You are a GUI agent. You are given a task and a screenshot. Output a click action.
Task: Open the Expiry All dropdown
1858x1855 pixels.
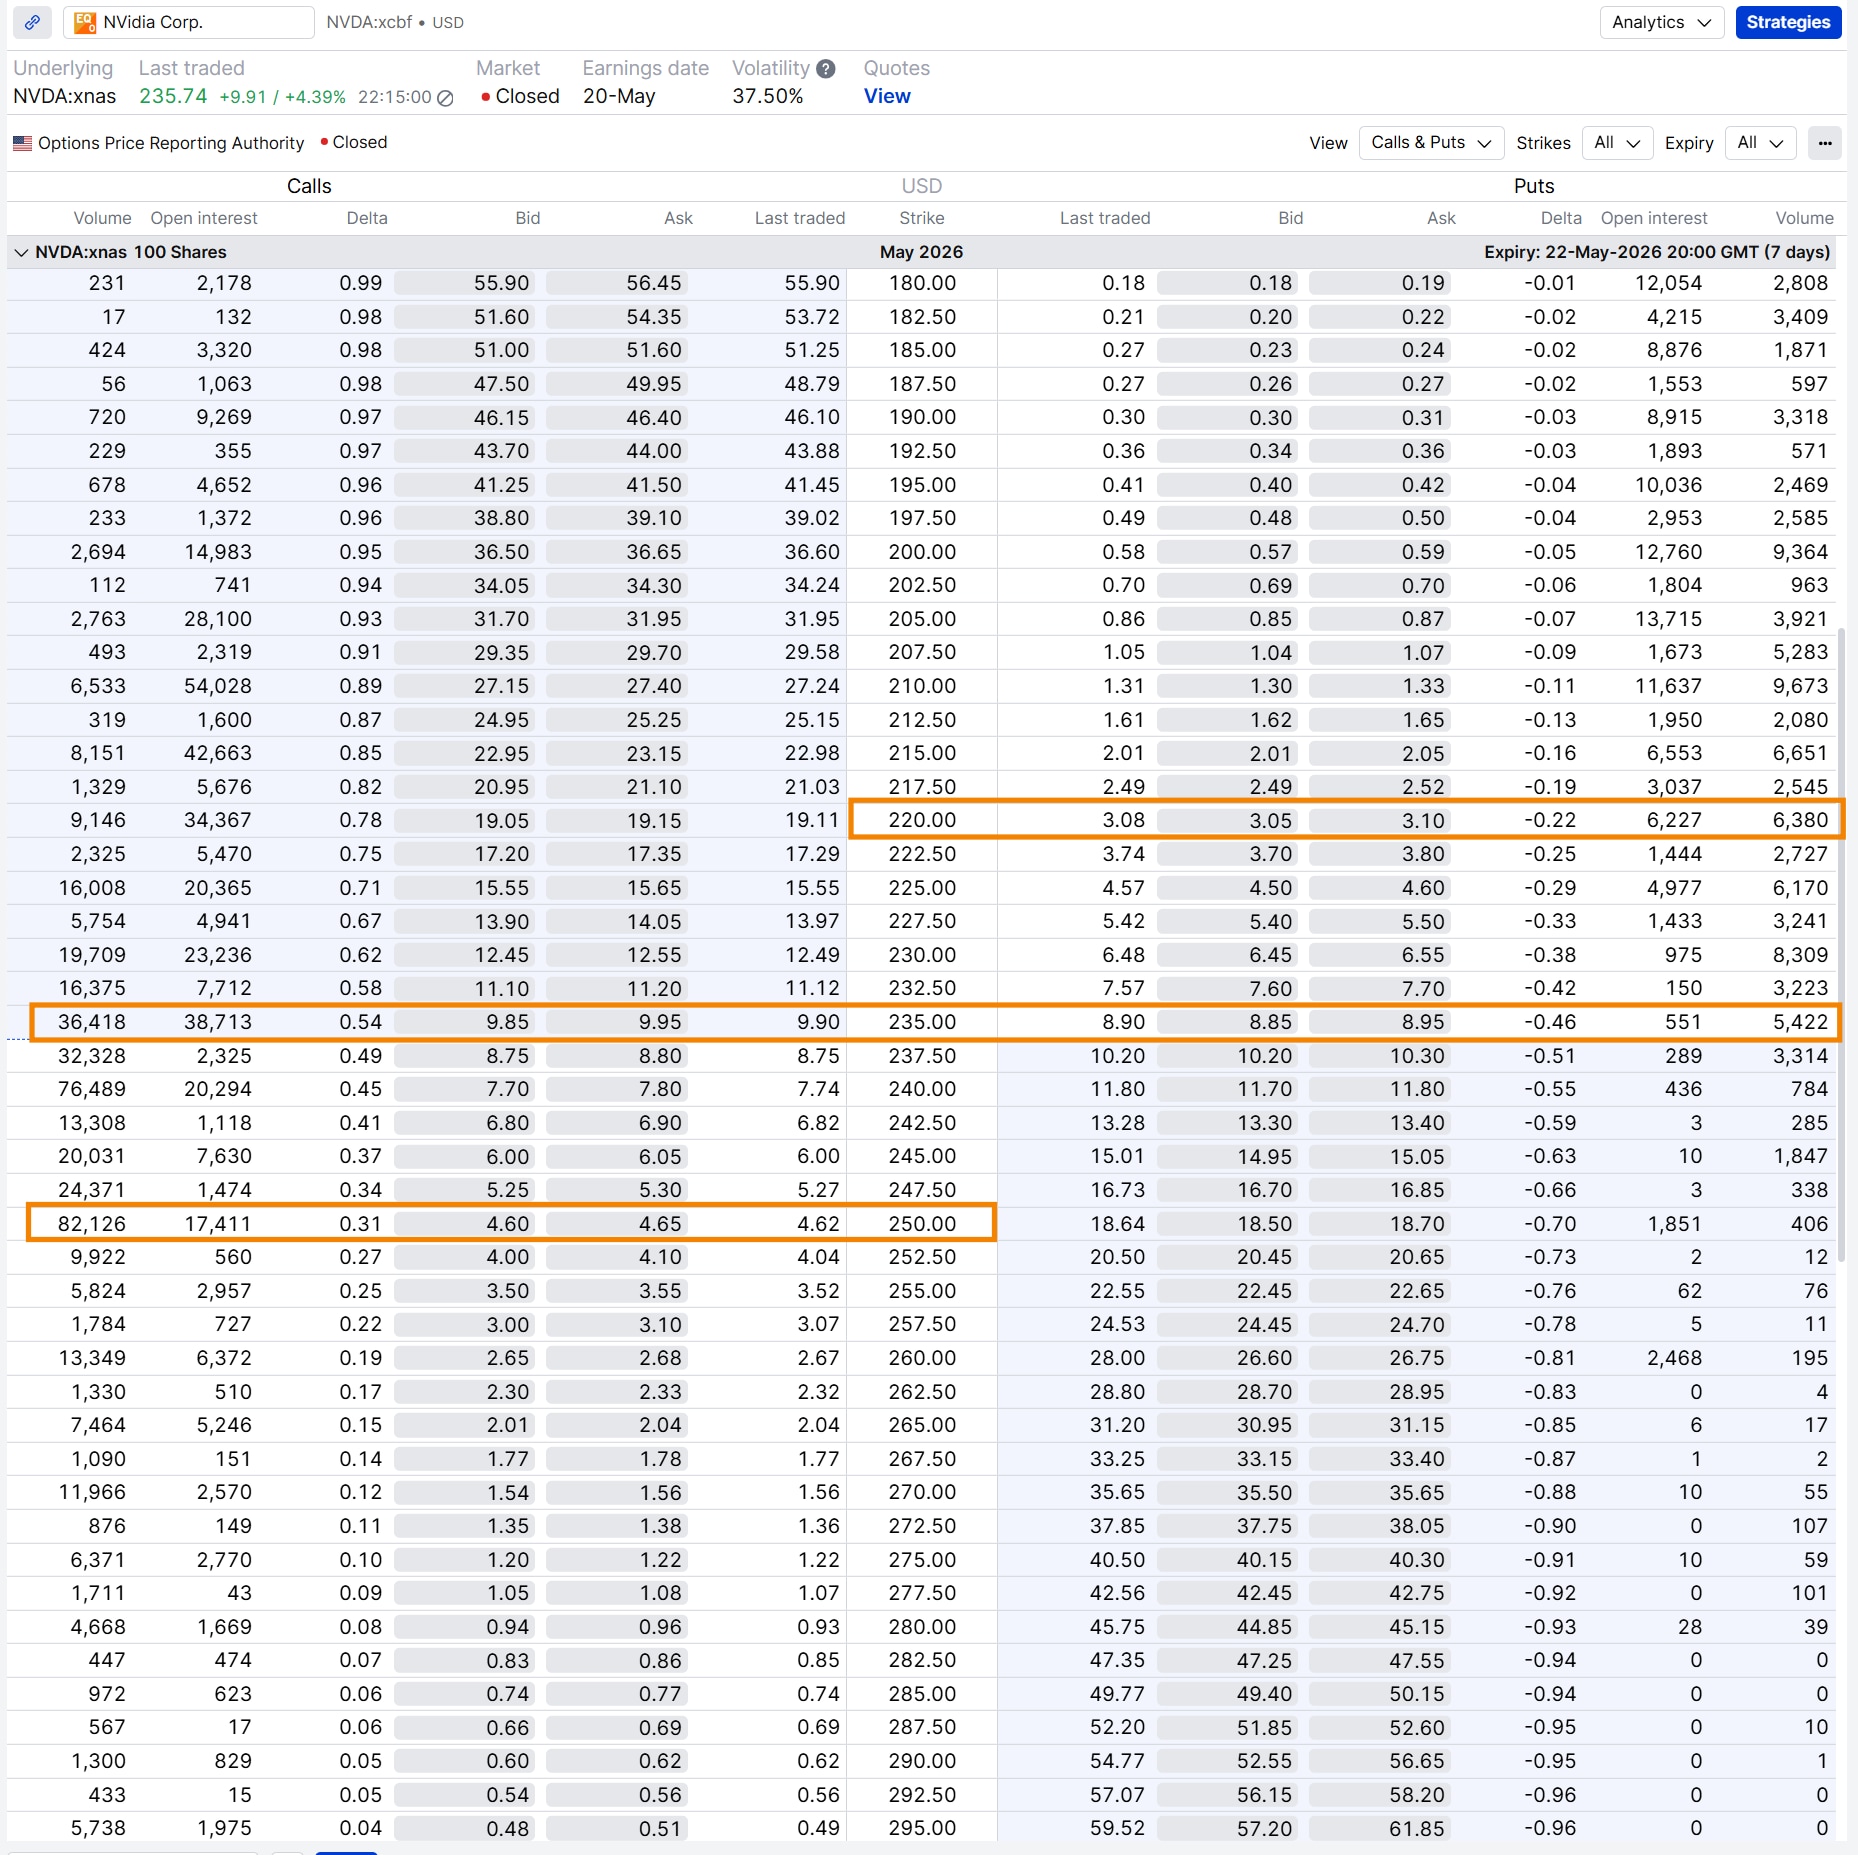point(1760,143)
